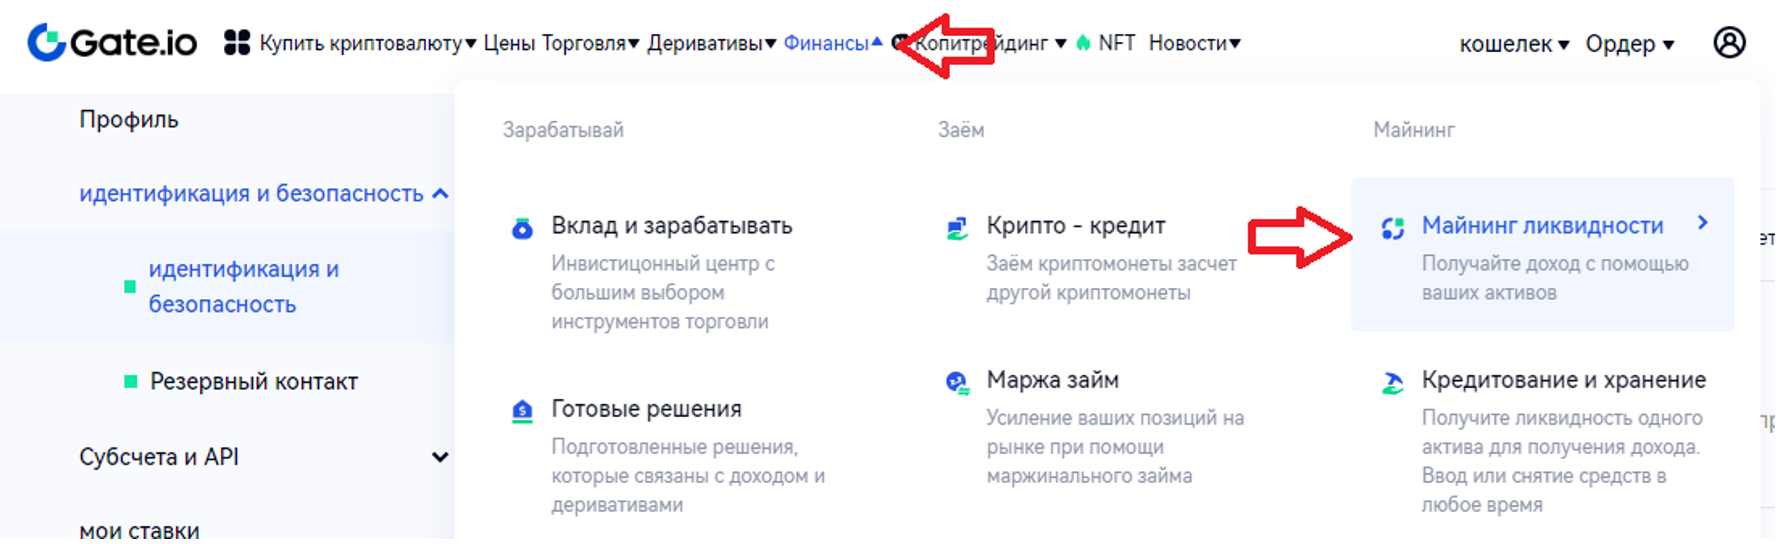Click the Вклад и зарабатывать money bag icon
1782x544 pixels.
522,229
